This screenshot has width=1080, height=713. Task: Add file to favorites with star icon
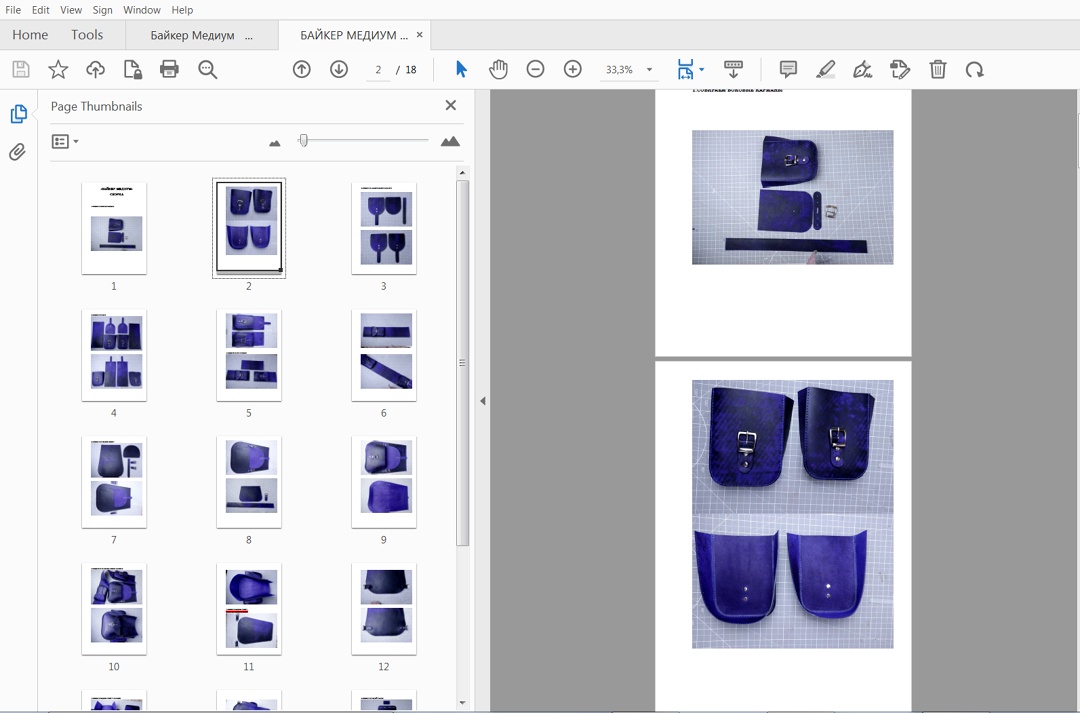click(x=58, y=69)
